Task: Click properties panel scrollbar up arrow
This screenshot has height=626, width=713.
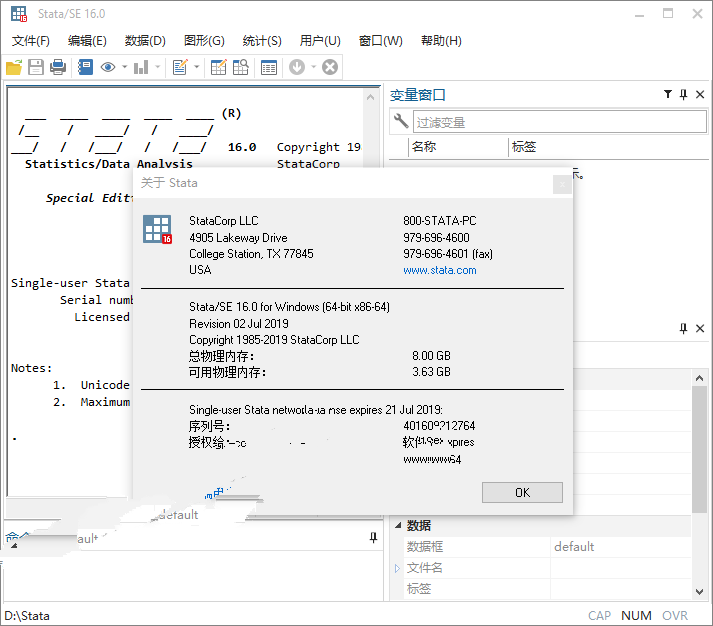Action: [699, 378]
